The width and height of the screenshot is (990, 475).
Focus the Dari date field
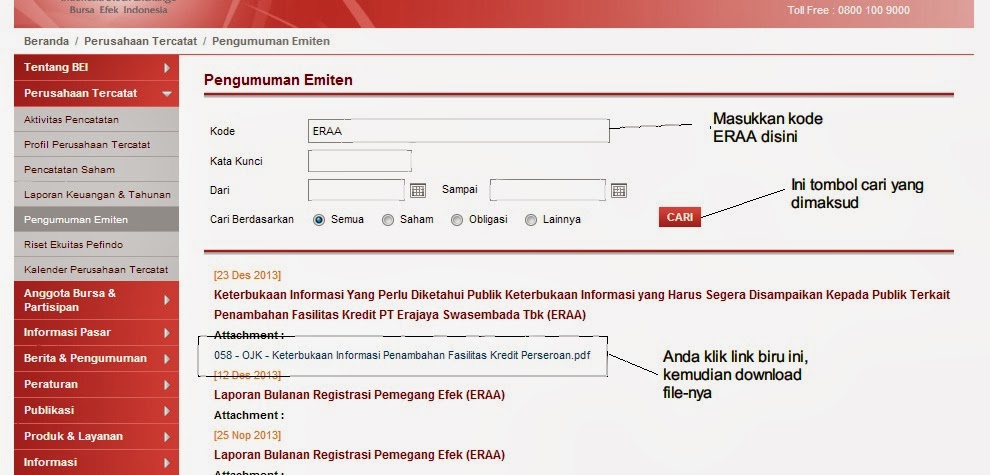coord(356,189)
